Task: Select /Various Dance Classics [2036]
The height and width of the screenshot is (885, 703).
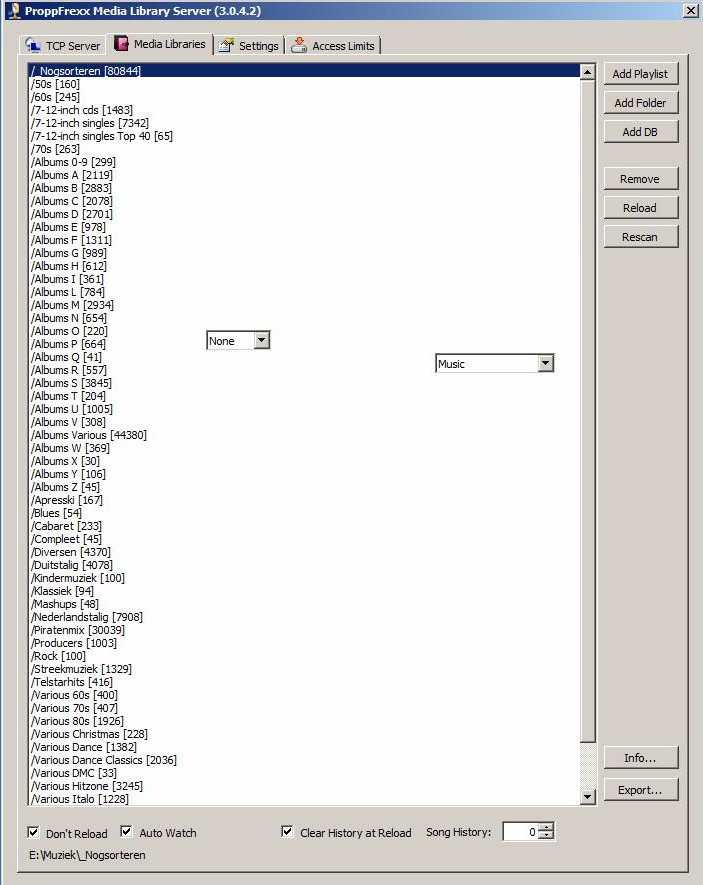Action: click(x=304, y=760)
